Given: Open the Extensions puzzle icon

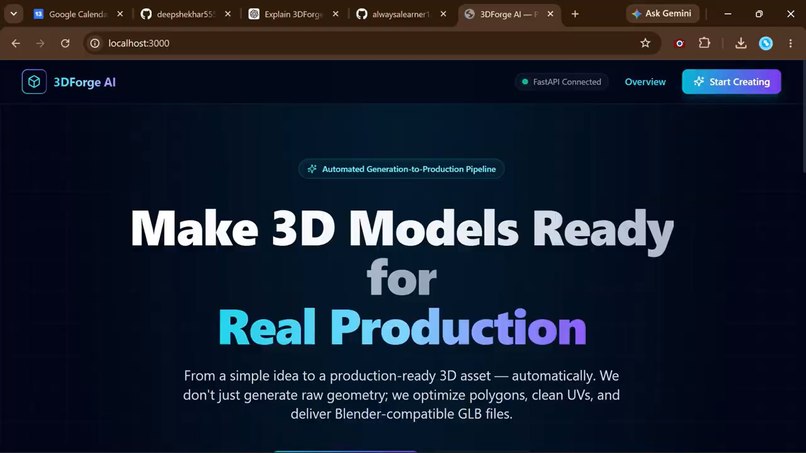Looking at the screenshot, I should [x=705, y=43].
